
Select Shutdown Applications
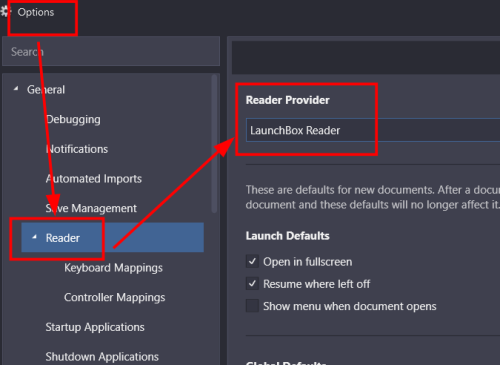(102, 357)
